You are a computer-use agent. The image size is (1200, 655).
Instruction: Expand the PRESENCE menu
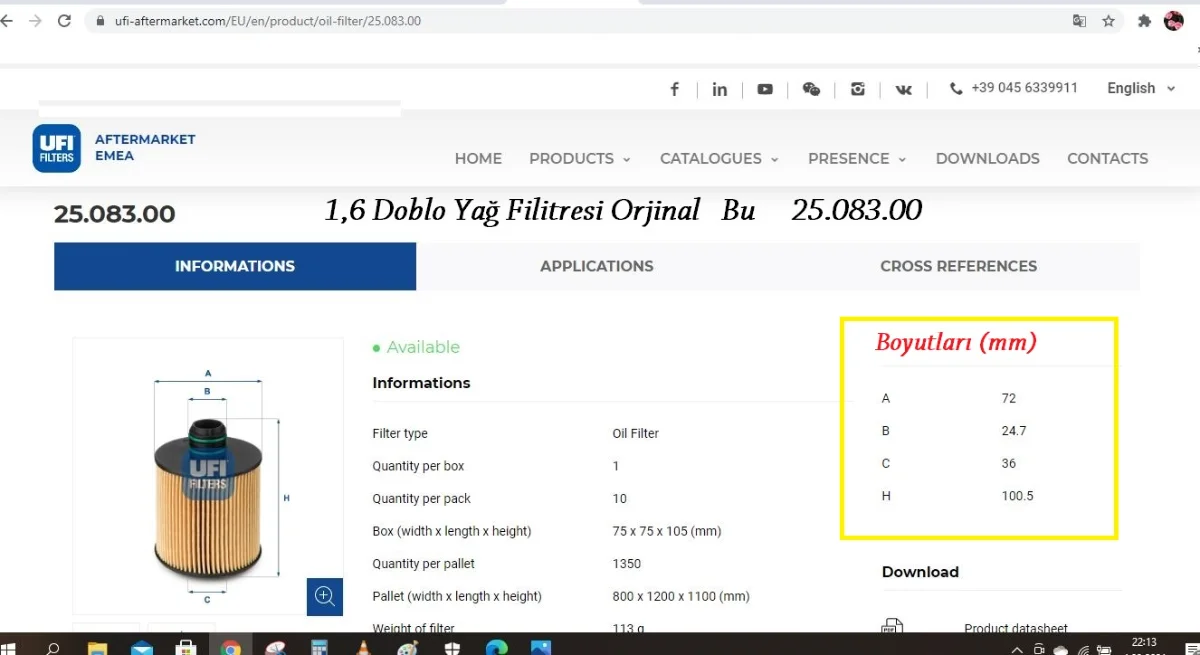(x=857, y=158)
